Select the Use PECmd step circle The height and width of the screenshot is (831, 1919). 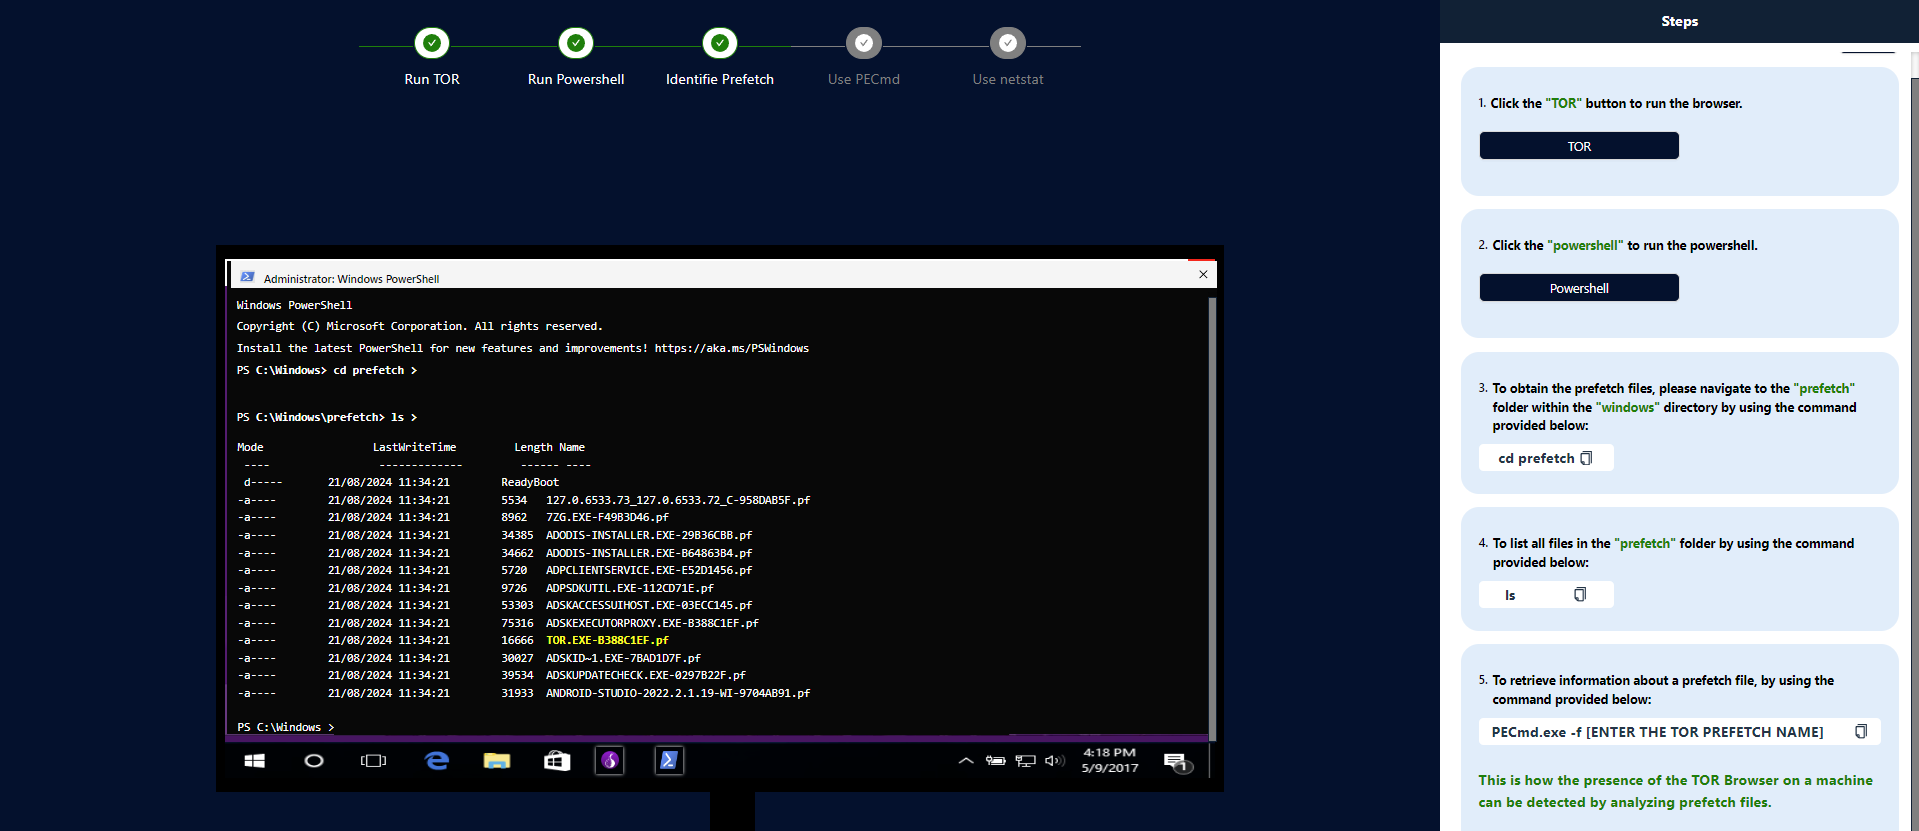click(864, 43)
